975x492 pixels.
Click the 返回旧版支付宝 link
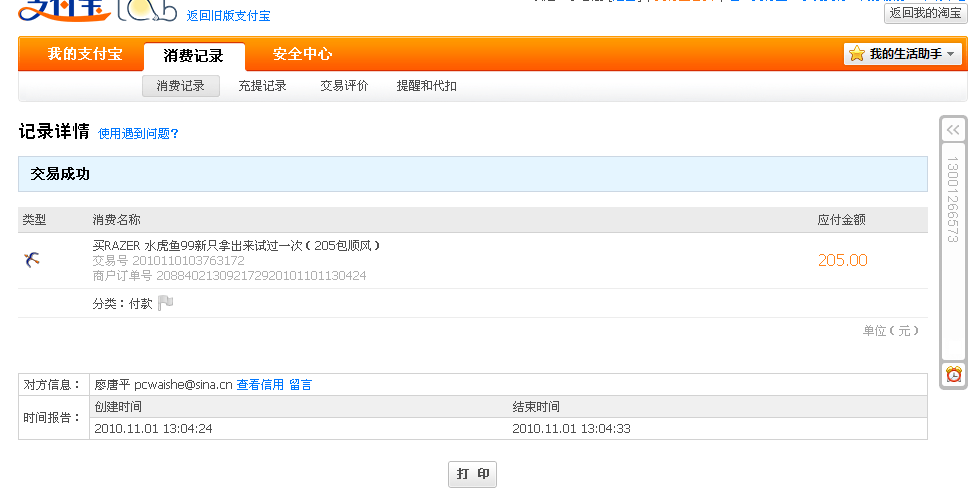(228, 16)
